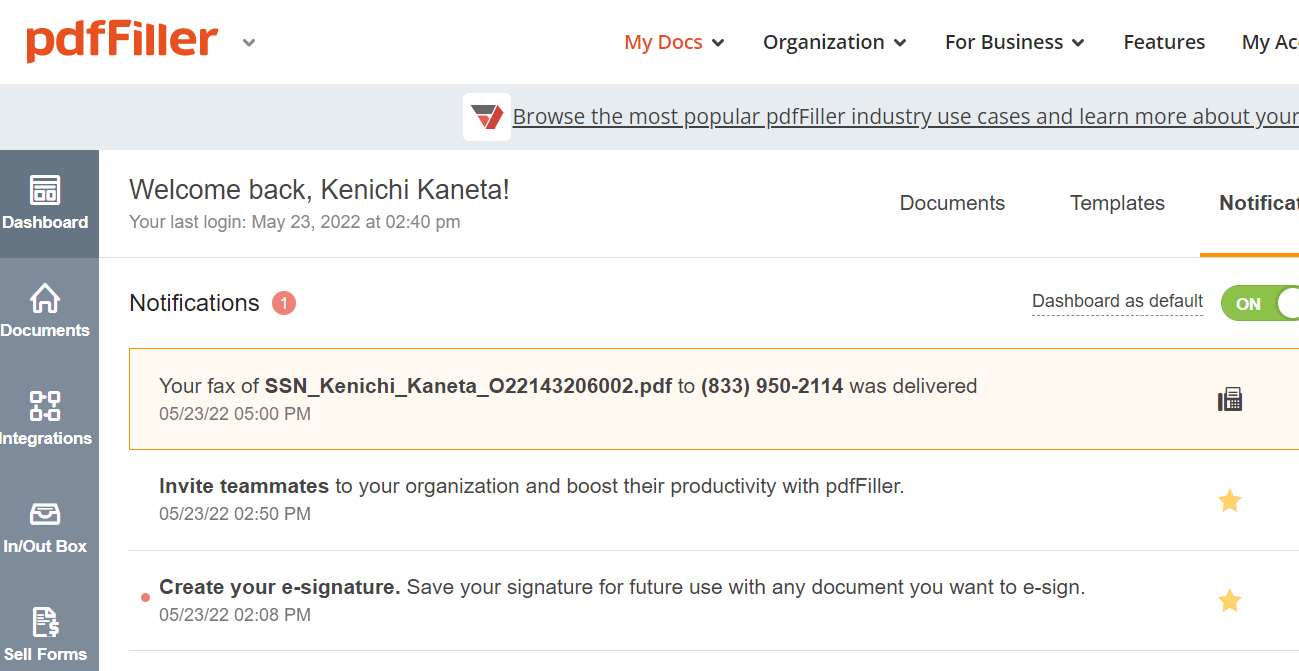This screenshot has height=671, width=1299.
Task: Go to Documents in the sidebar
Action: click(x=46, y=311)
